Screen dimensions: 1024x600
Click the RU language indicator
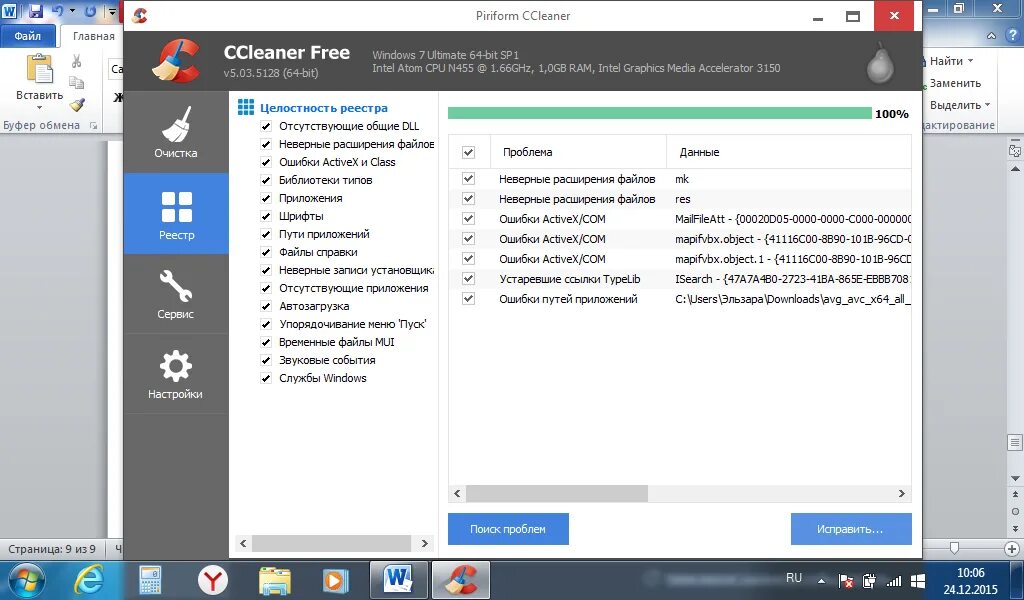click(x=793, y=578)
